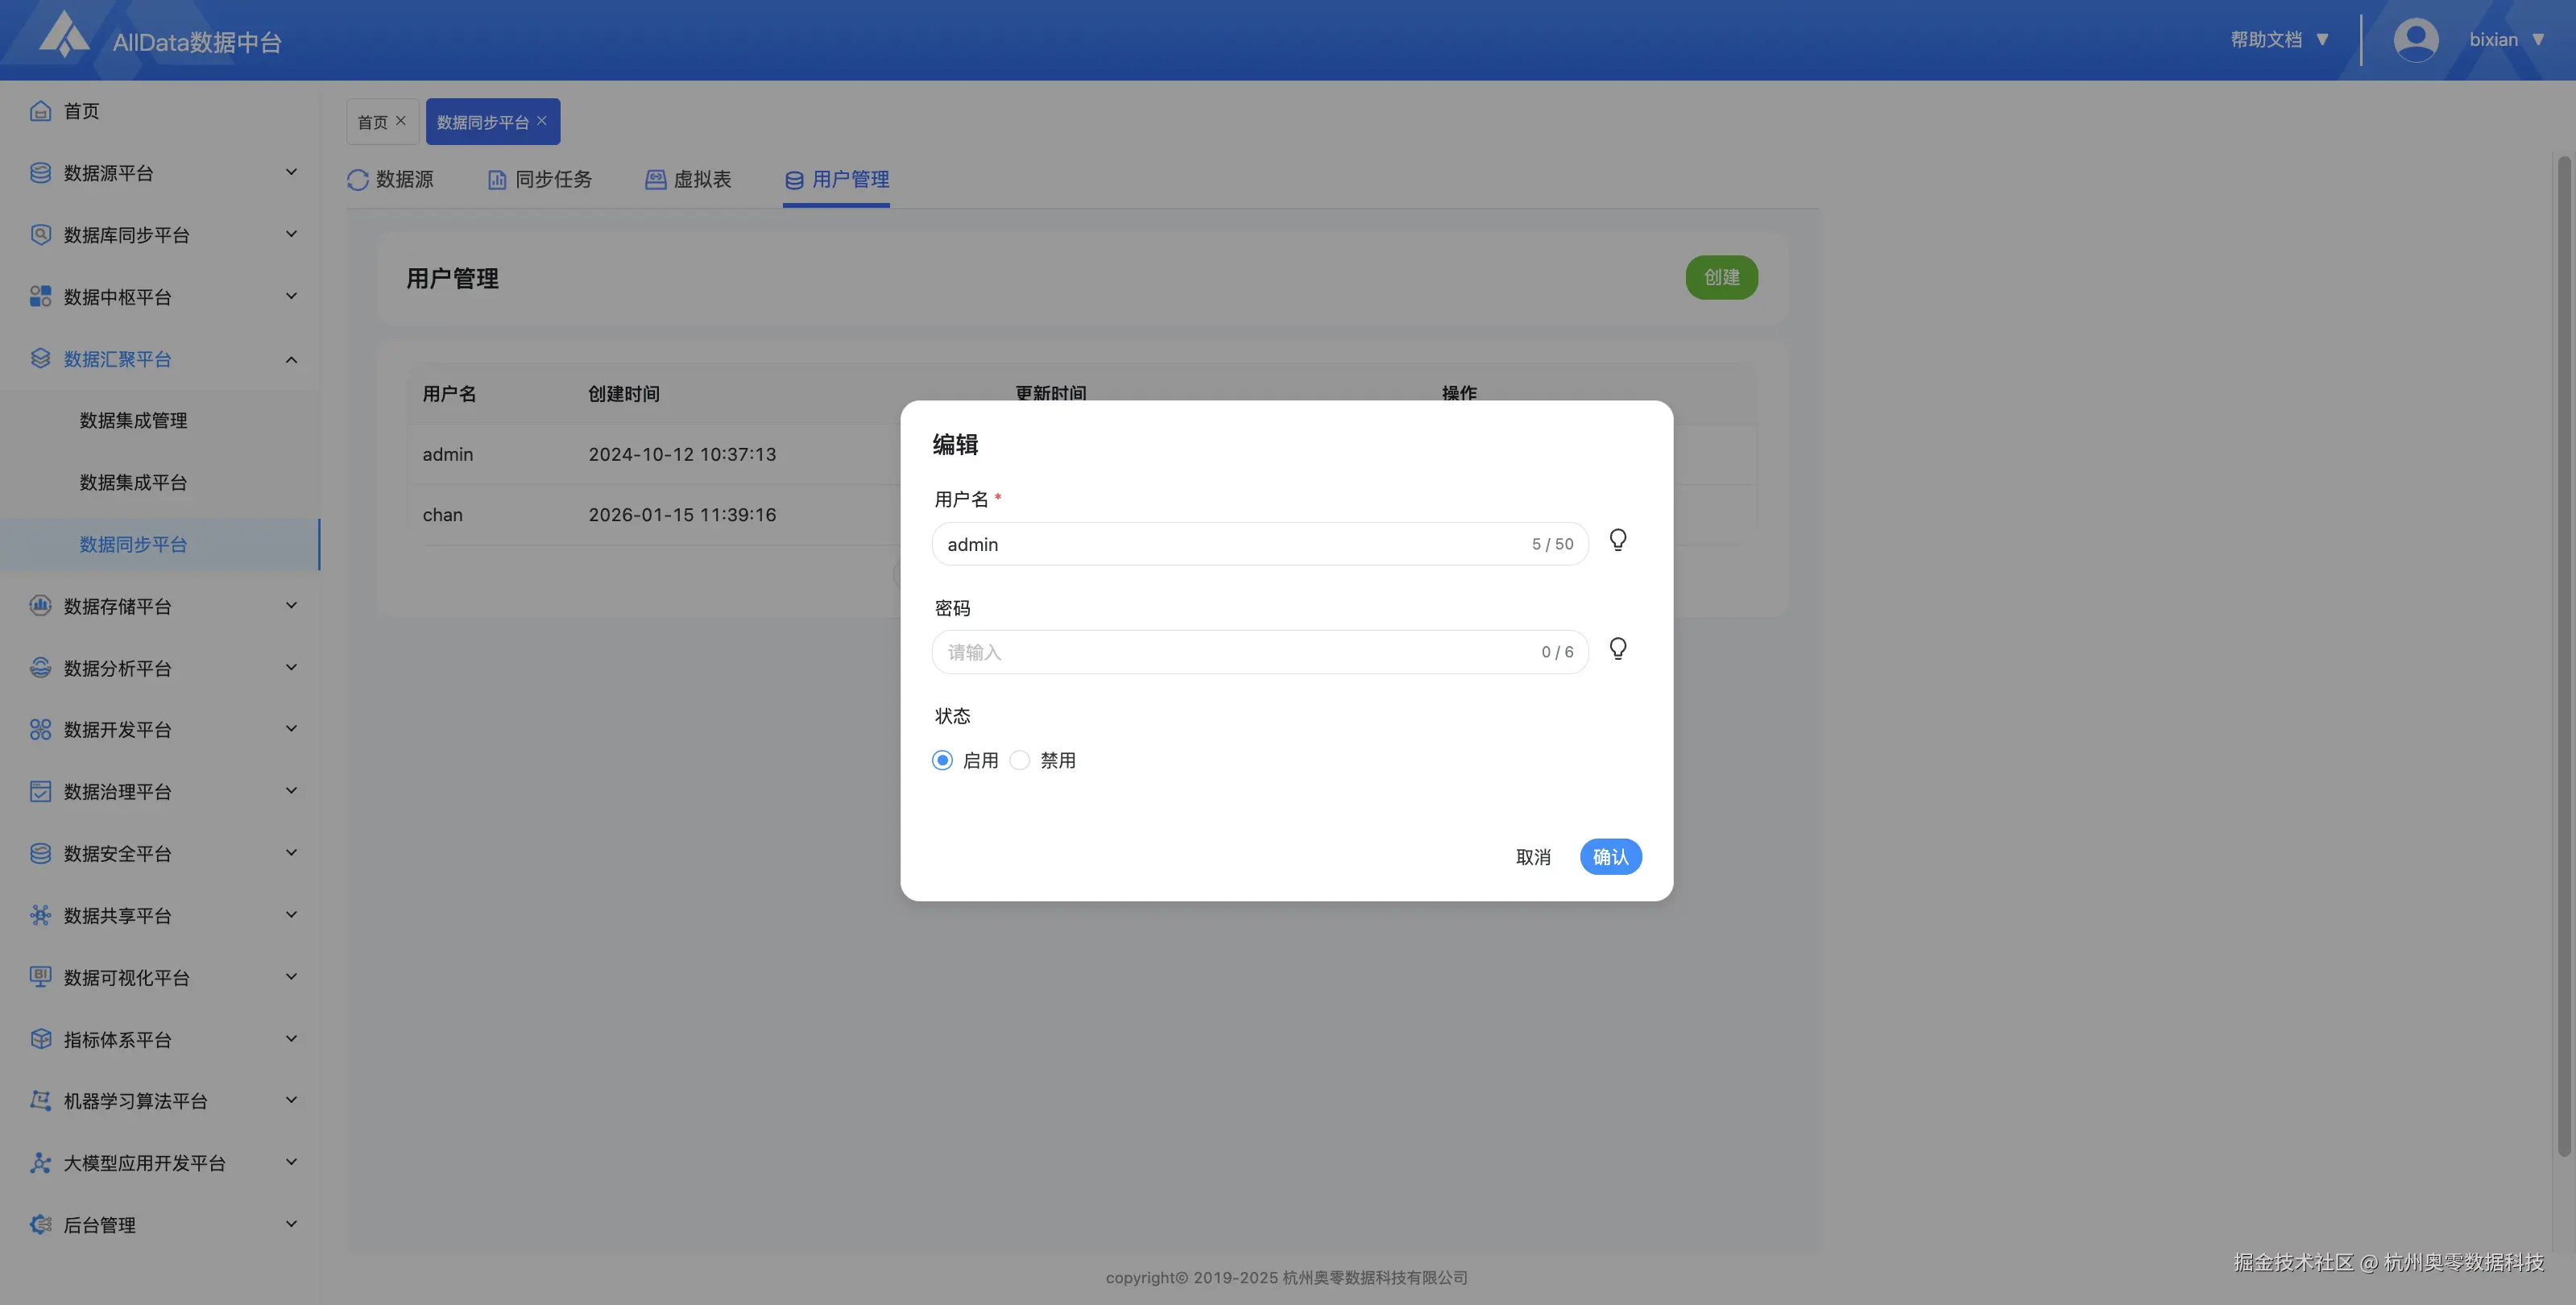This screenshot has width=2576, height=1305.
Task: Click the 取消 button in dialog
Action: 1532,857
